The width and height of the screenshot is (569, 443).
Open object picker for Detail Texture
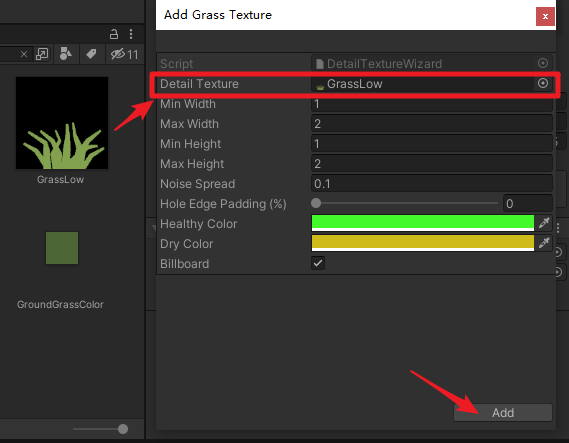(543, 83)
